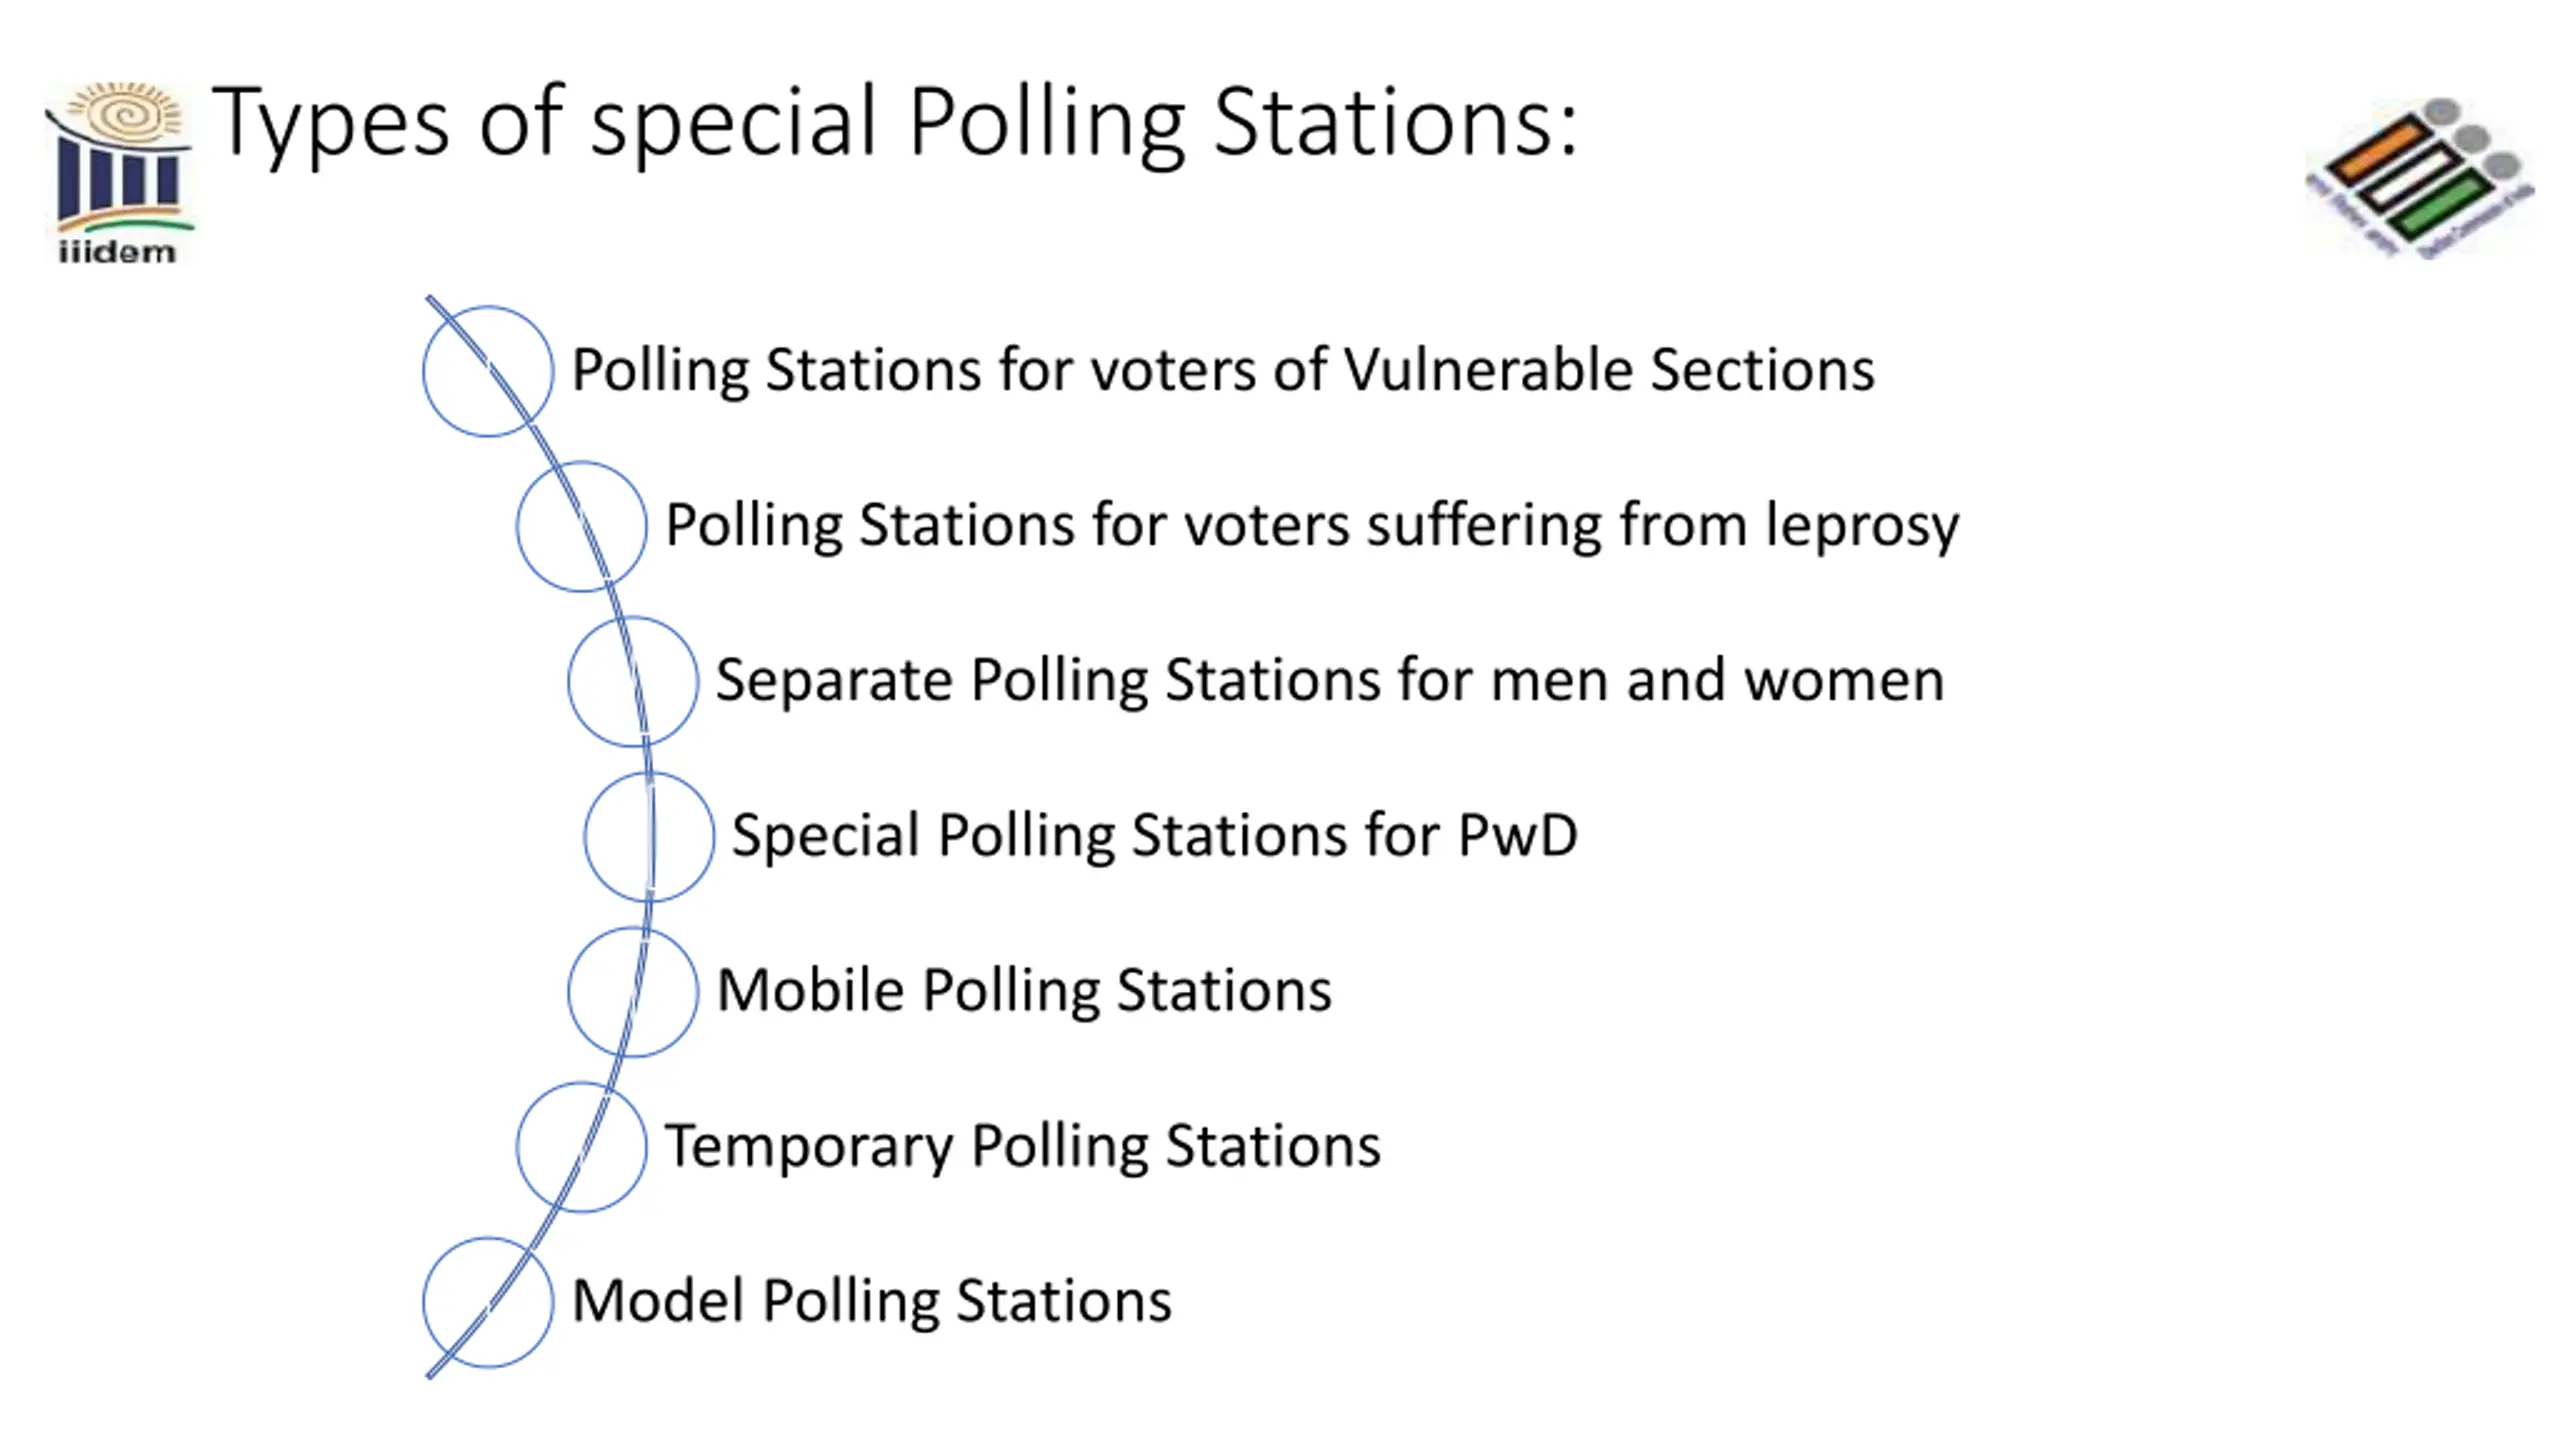Viewport: 2560px width, 1440px height.
Task: Click 'Polling Stations for voters suffering from leprosy'
Action: [x=1311, y=525]
